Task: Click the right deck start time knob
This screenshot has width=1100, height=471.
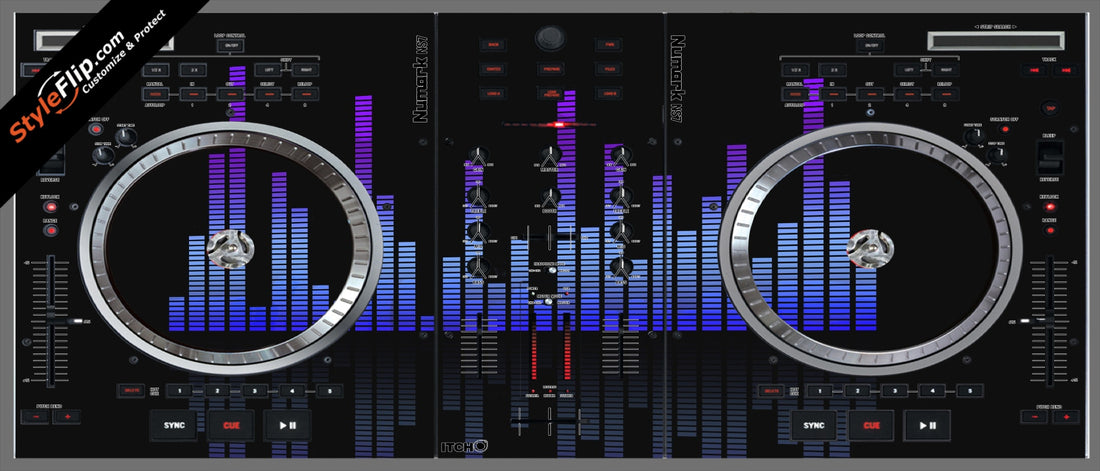Action: (974, 135)
